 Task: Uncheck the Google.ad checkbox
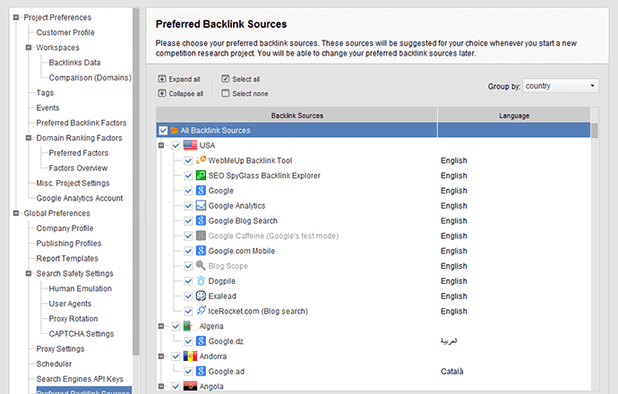point(188,371)
